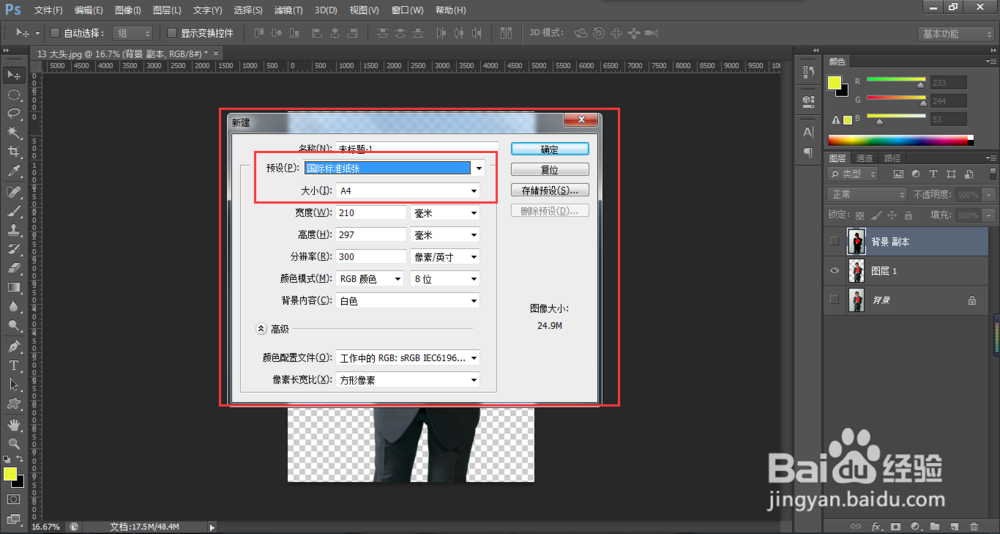Screen dimensions: 1000x534
Task: Select the Hand tool
Action: [13, 424]
